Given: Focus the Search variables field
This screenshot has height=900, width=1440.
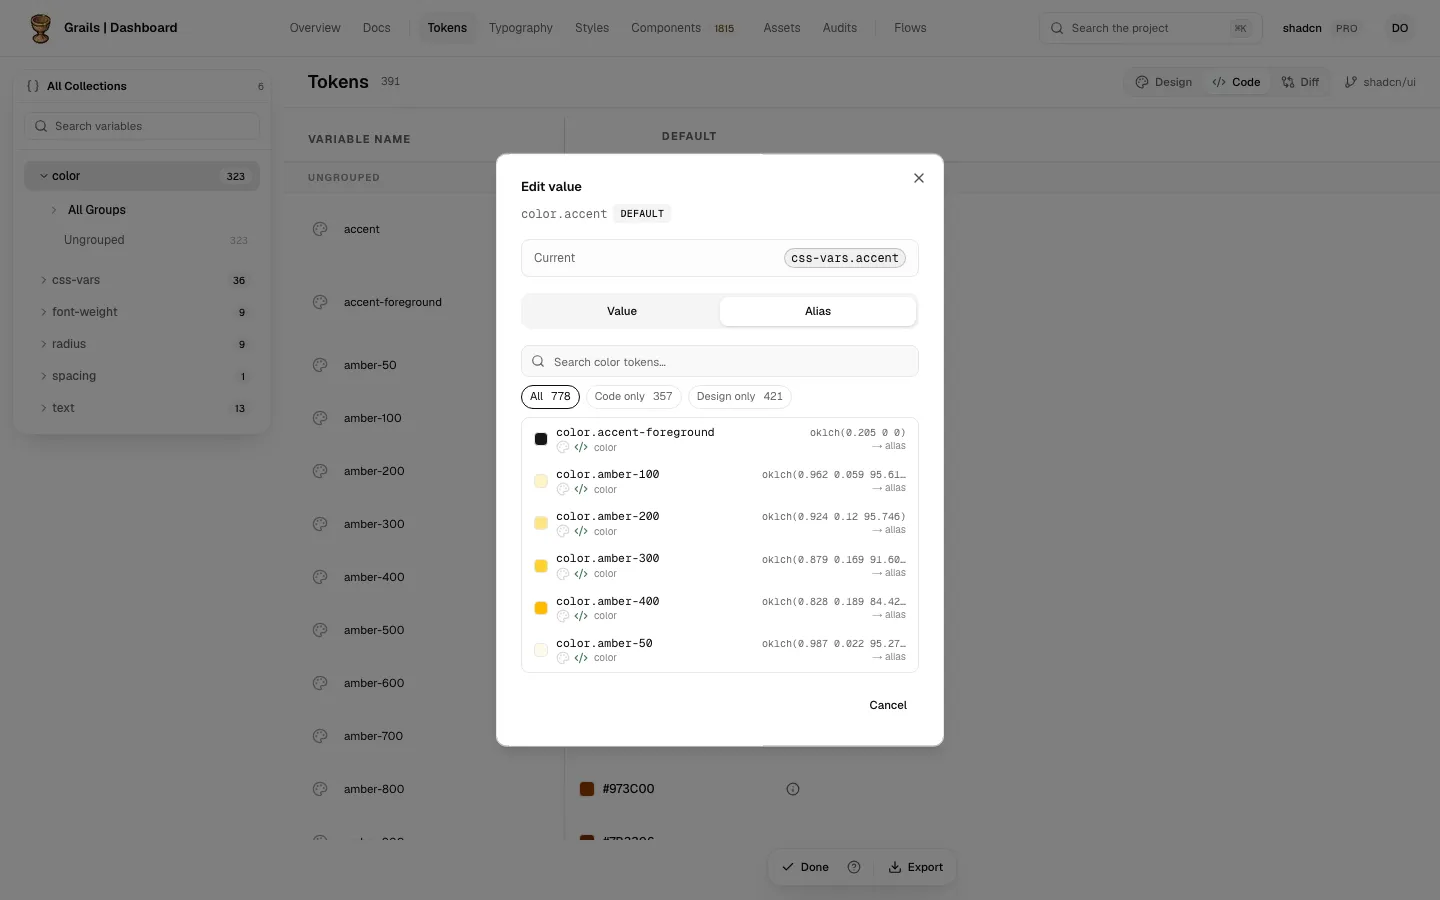Looking at the screenshot, I should (x=142, y=126).
